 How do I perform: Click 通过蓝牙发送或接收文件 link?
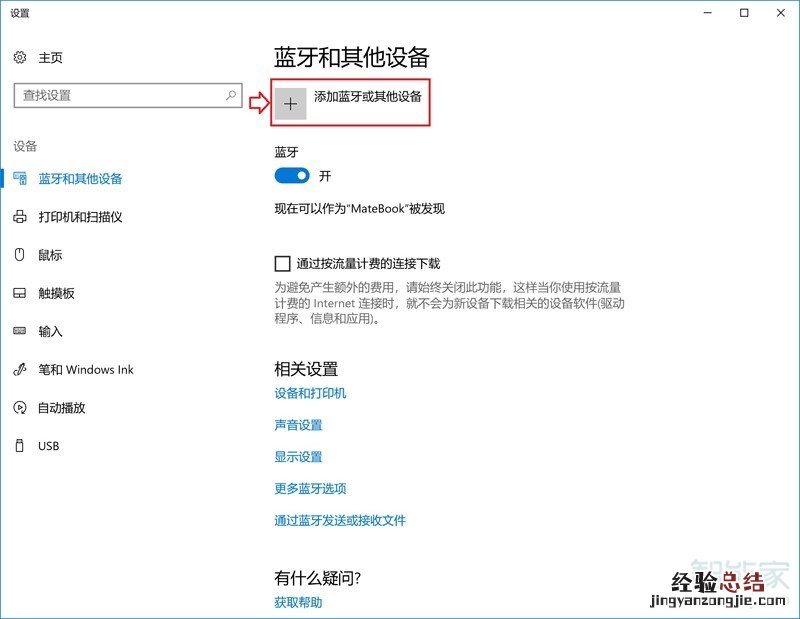pos(340,521)
